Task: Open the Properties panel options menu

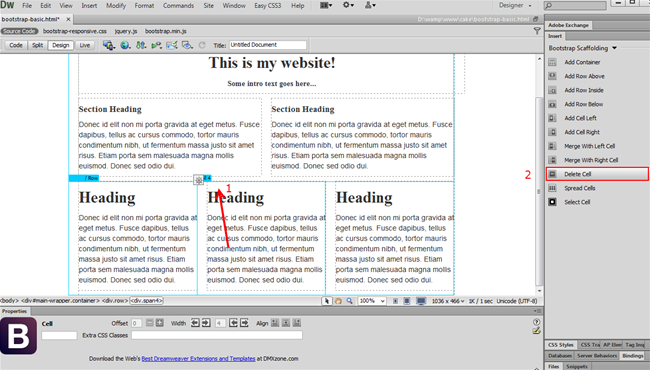Action: (538, 311)
